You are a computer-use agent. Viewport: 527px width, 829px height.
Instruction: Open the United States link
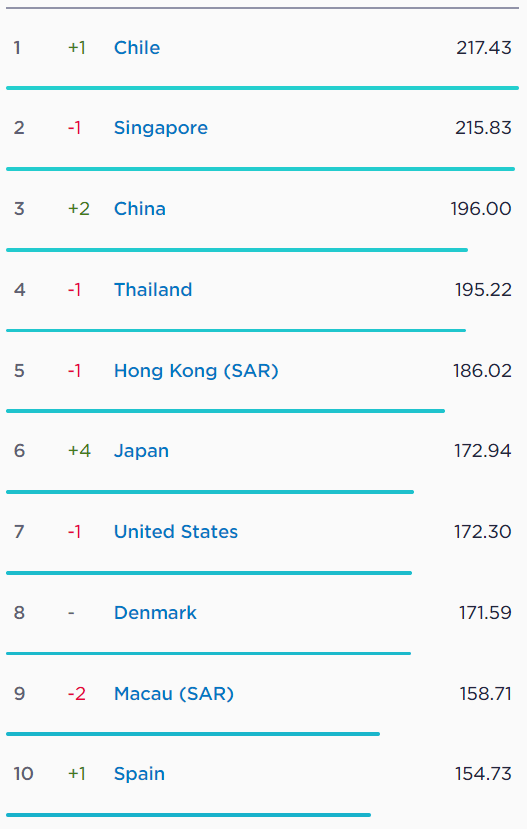[x=175, y=532]
